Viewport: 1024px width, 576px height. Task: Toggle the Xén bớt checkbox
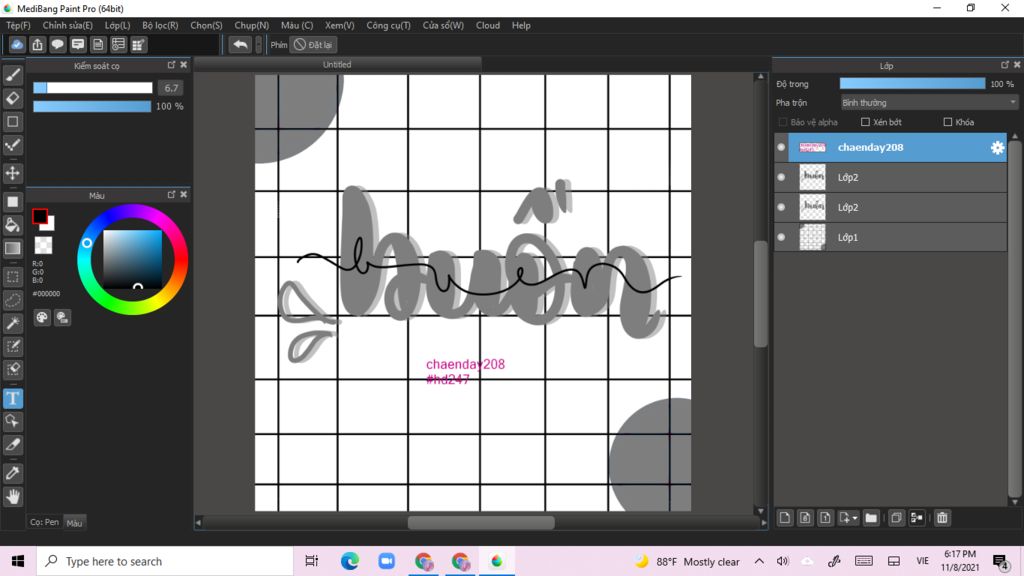(865, 122)
